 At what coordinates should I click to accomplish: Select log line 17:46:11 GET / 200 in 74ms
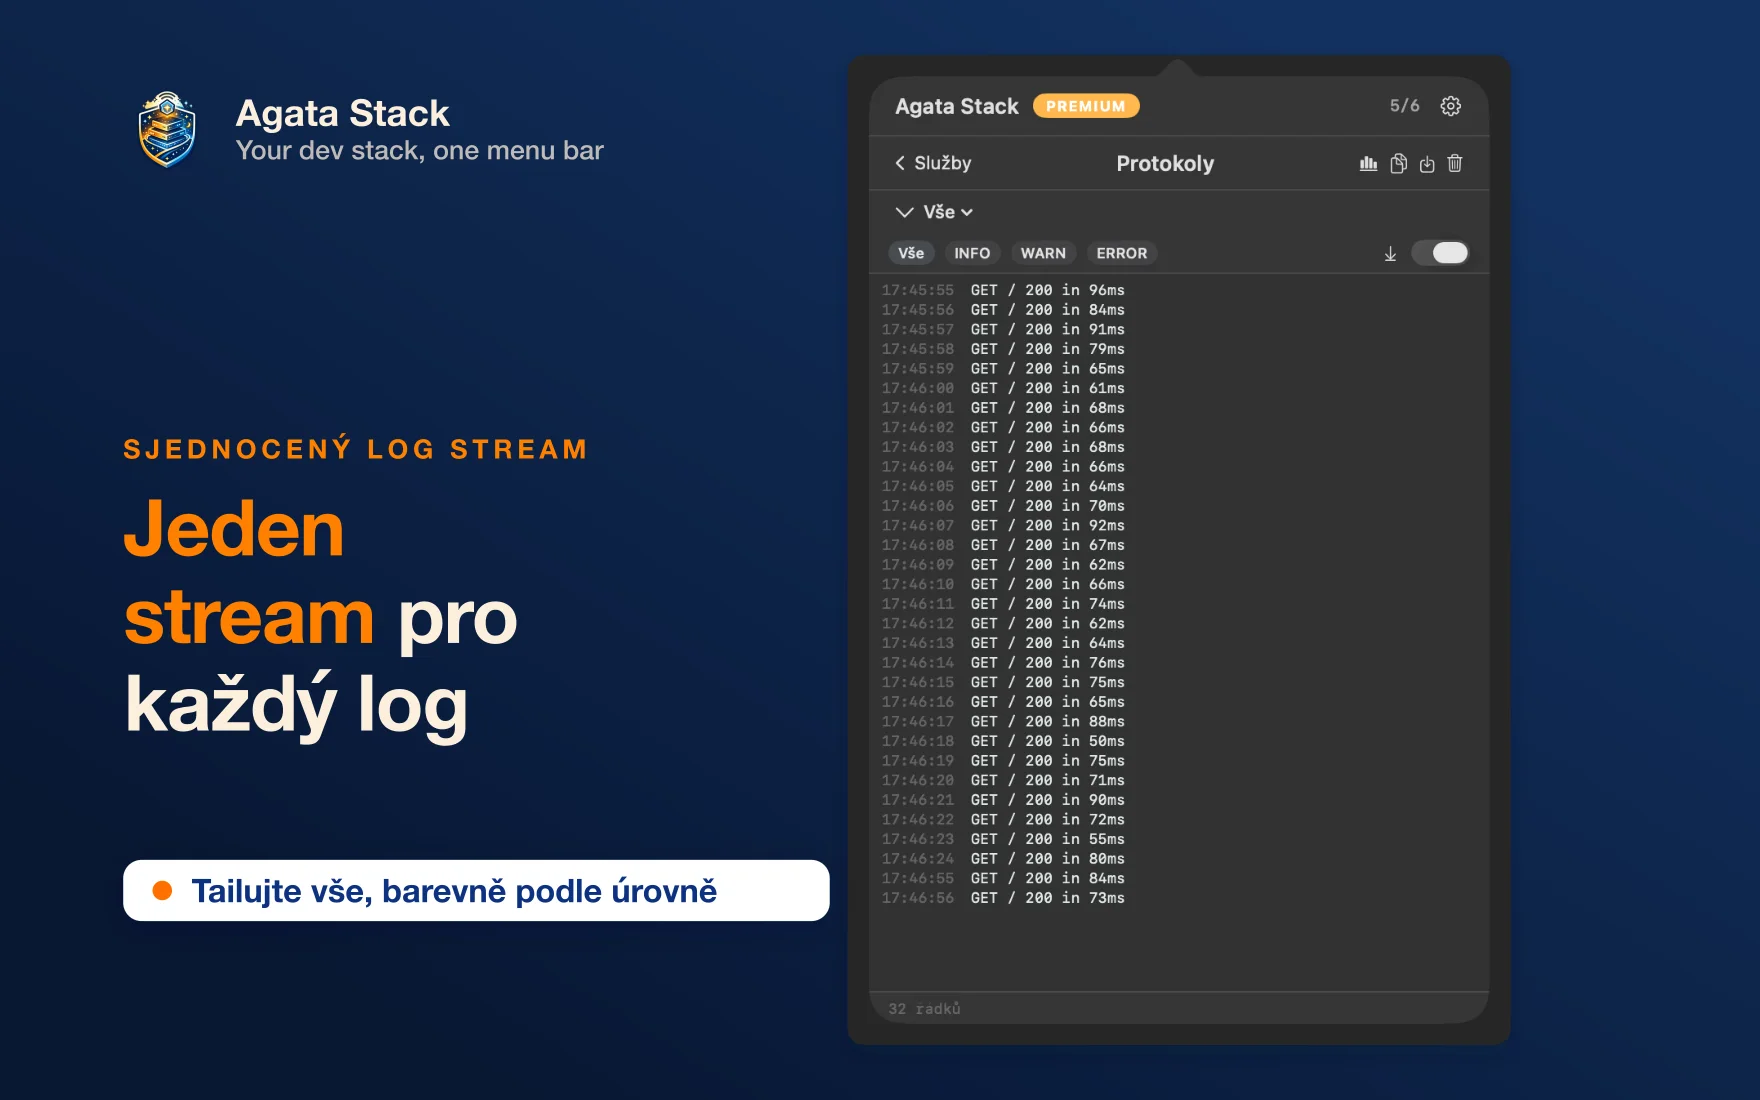pyautogui.click(x=1003, y=604)
